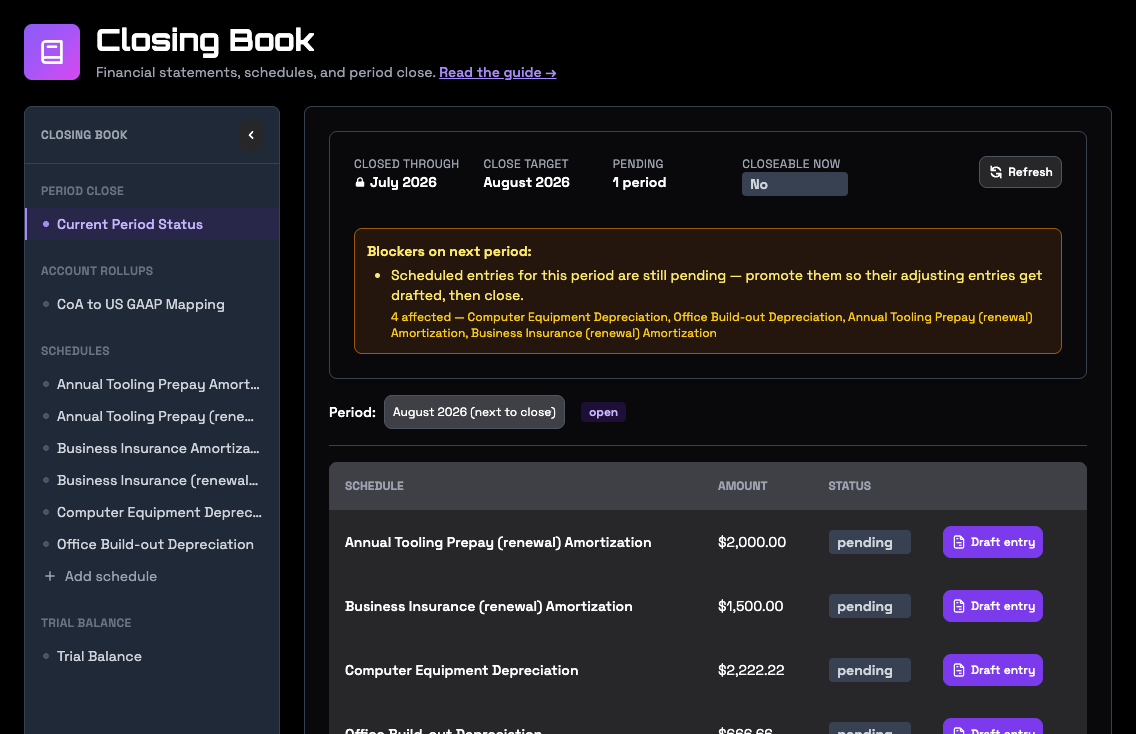Image resolution: width=1136 pixels, height=734 pixels.
Task: Click the $2,000.00 amount
Action: (x=751, y=542)
